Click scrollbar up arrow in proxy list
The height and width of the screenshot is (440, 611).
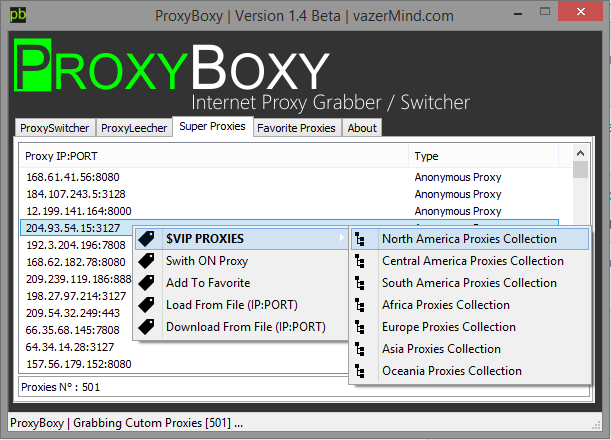[580, 153]
